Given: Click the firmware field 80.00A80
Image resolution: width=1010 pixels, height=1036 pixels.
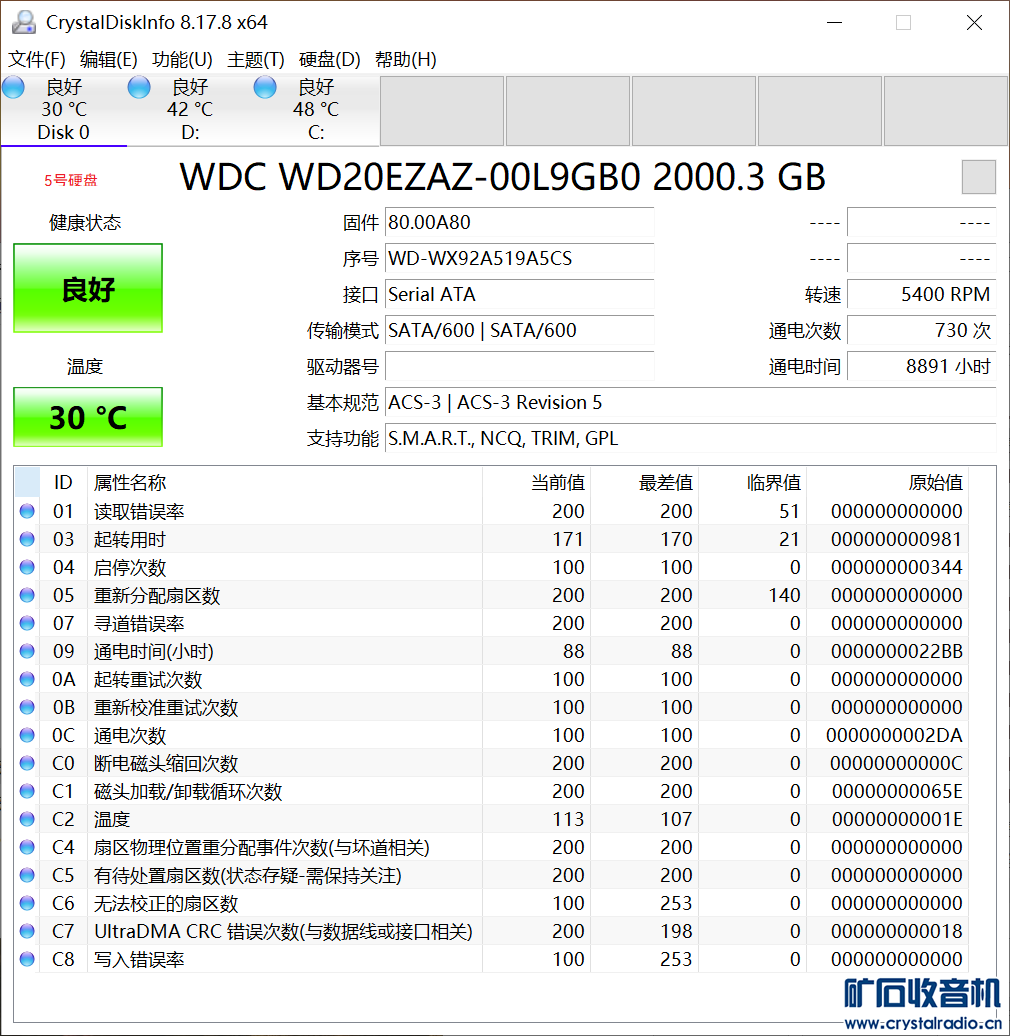Looking at the screenshot, I should 519,222.
